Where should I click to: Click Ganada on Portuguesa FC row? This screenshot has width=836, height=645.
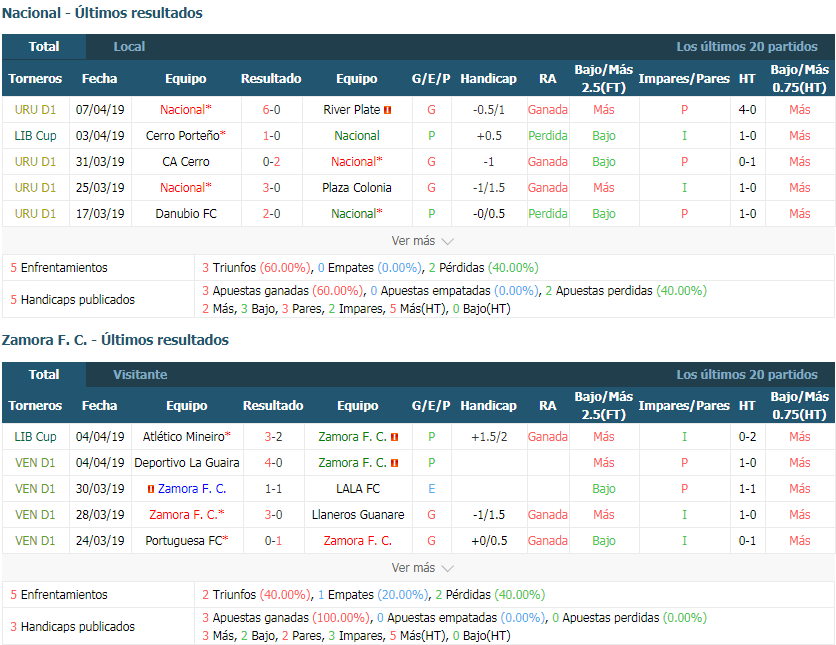(548, 541)
